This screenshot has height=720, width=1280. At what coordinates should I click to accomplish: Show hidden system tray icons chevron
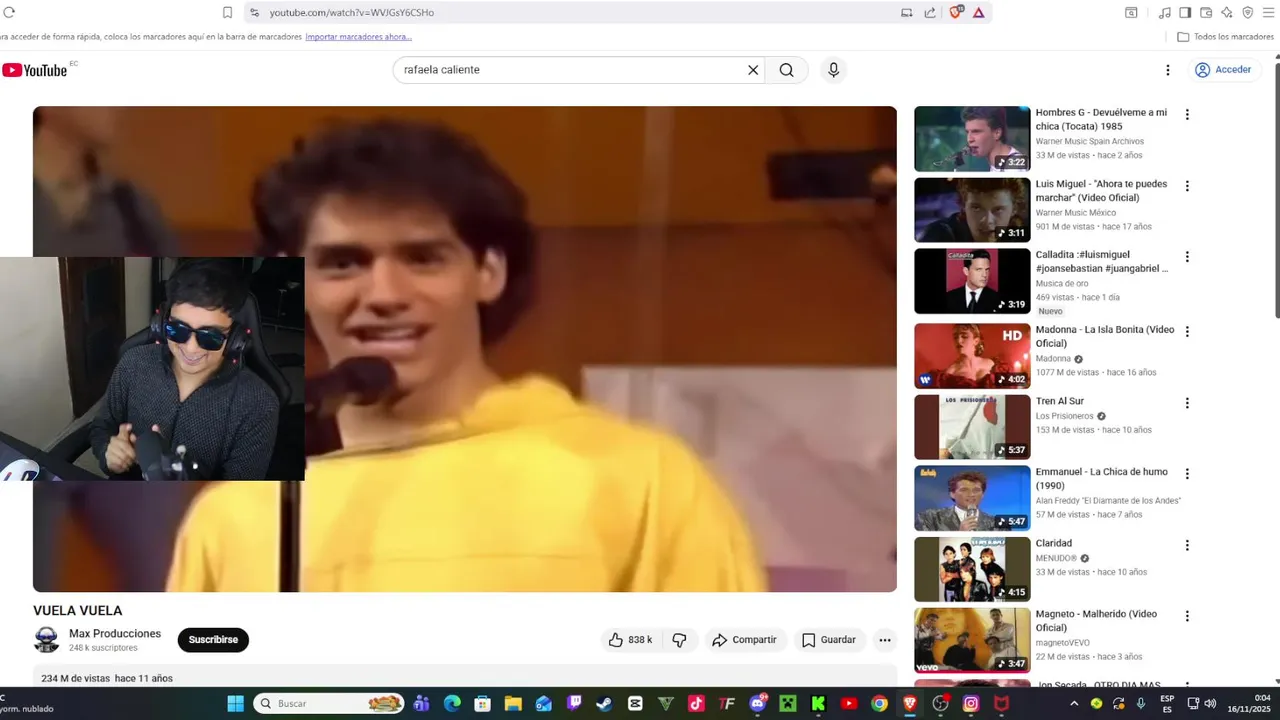[1074, 704]
